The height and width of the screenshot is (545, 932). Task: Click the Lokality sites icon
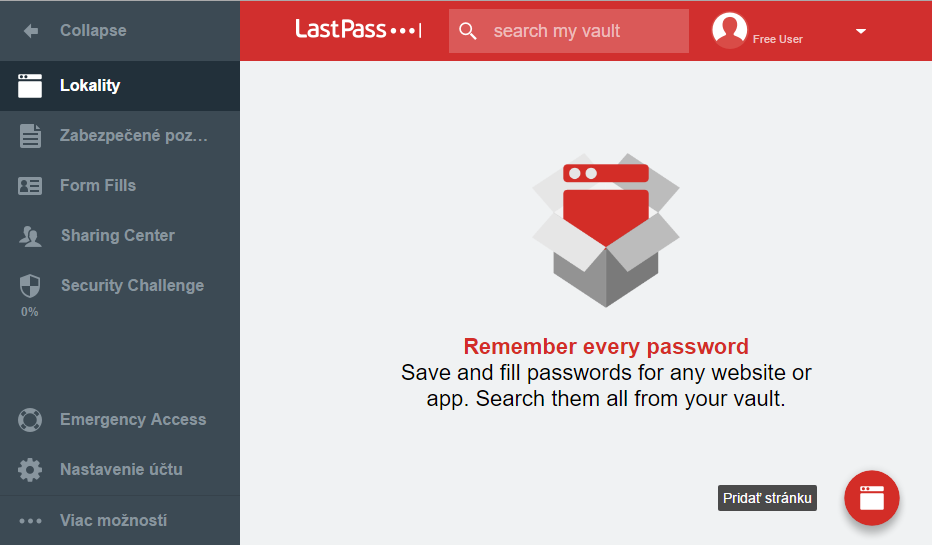point(30,86)
